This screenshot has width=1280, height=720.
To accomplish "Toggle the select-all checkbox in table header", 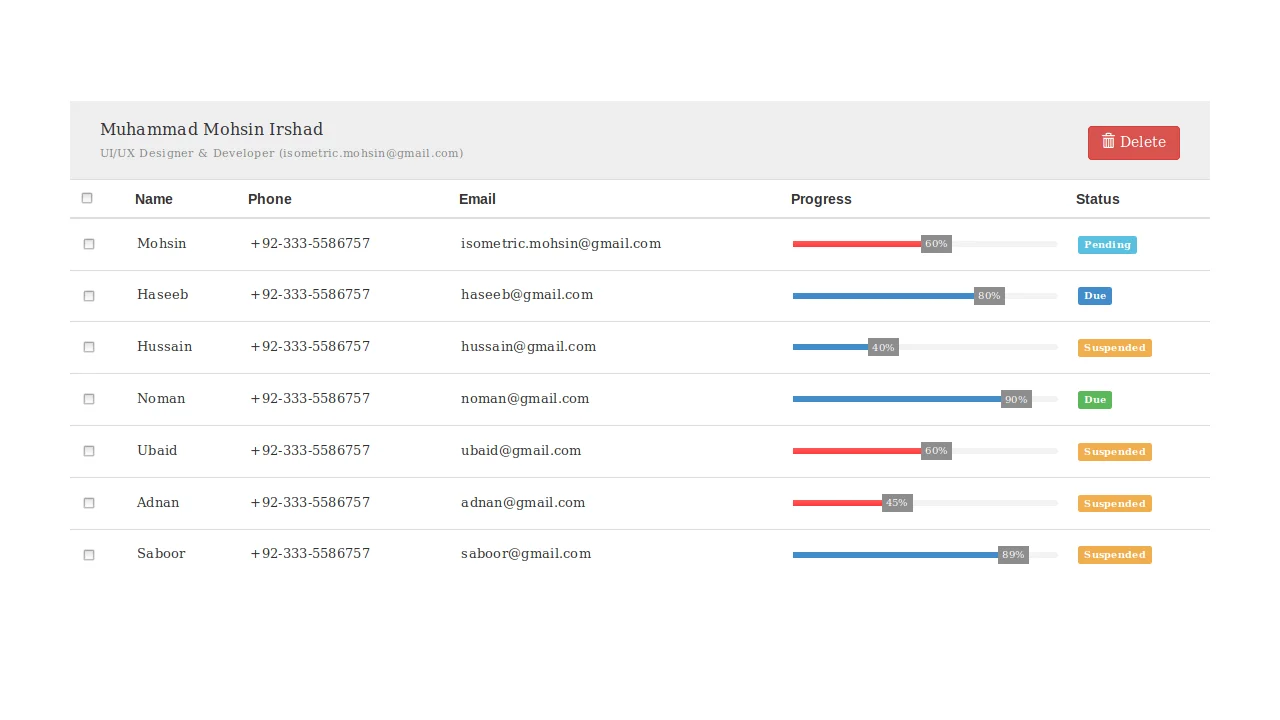I will (87, 198).
